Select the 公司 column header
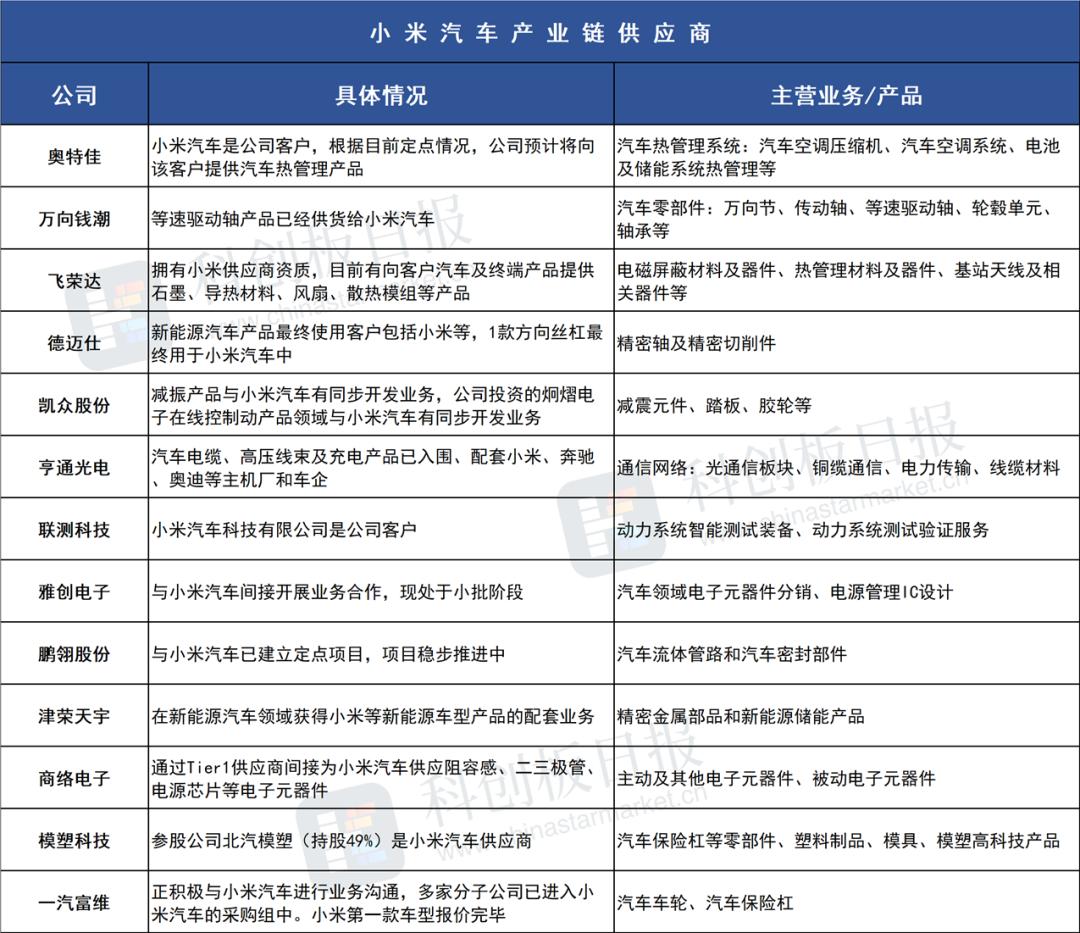 (74, 95)
